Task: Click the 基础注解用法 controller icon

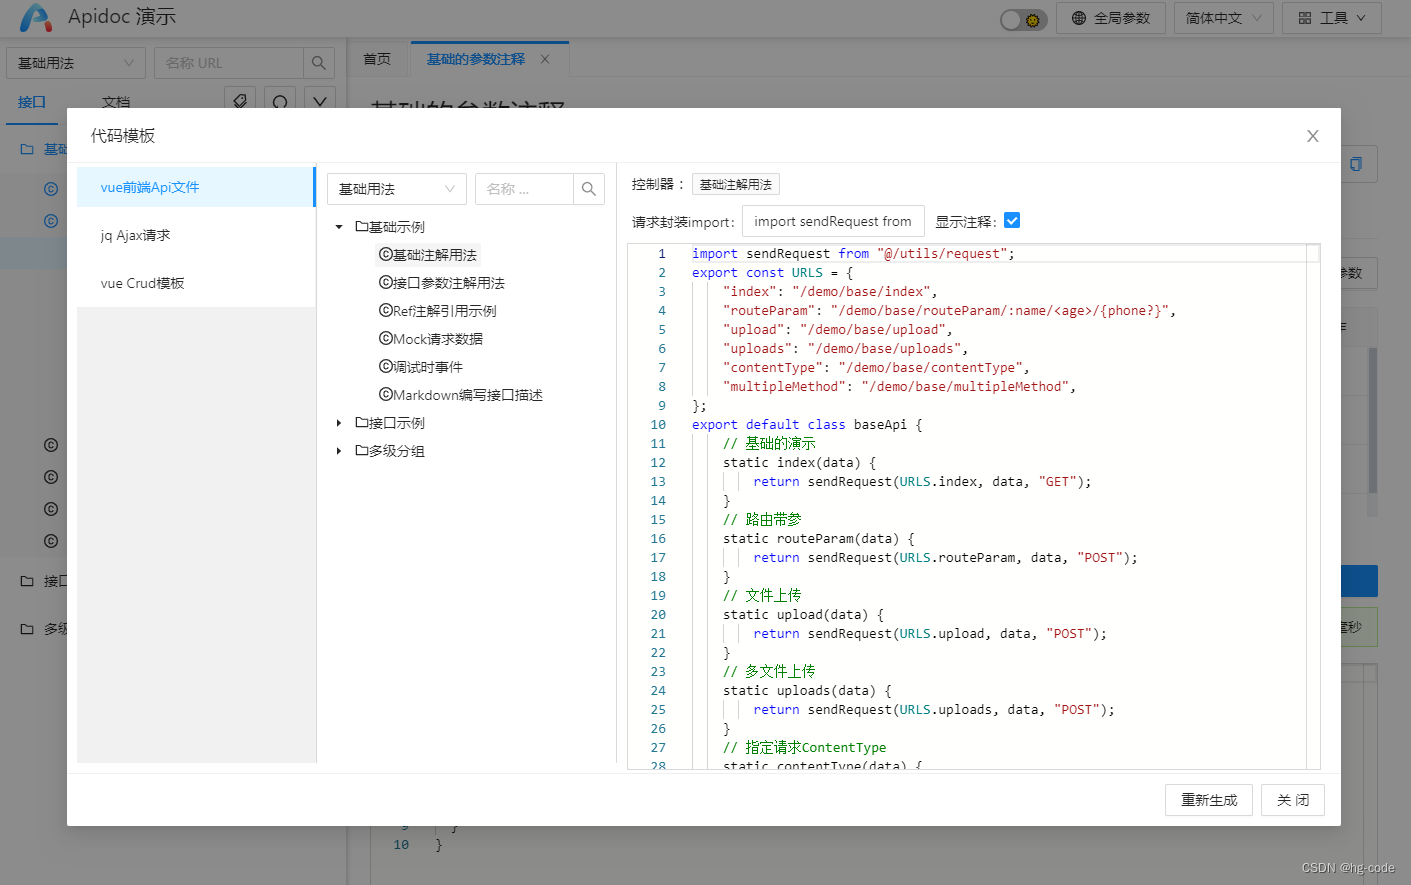Action: (x=385, y=255)
